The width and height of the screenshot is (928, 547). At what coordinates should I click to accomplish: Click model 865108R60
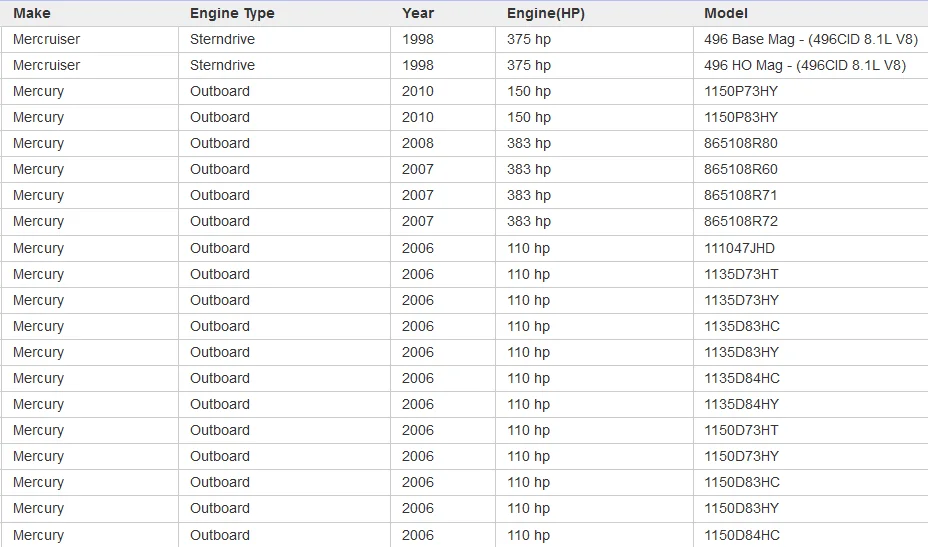pyautogui.click(x=741, y=169)
